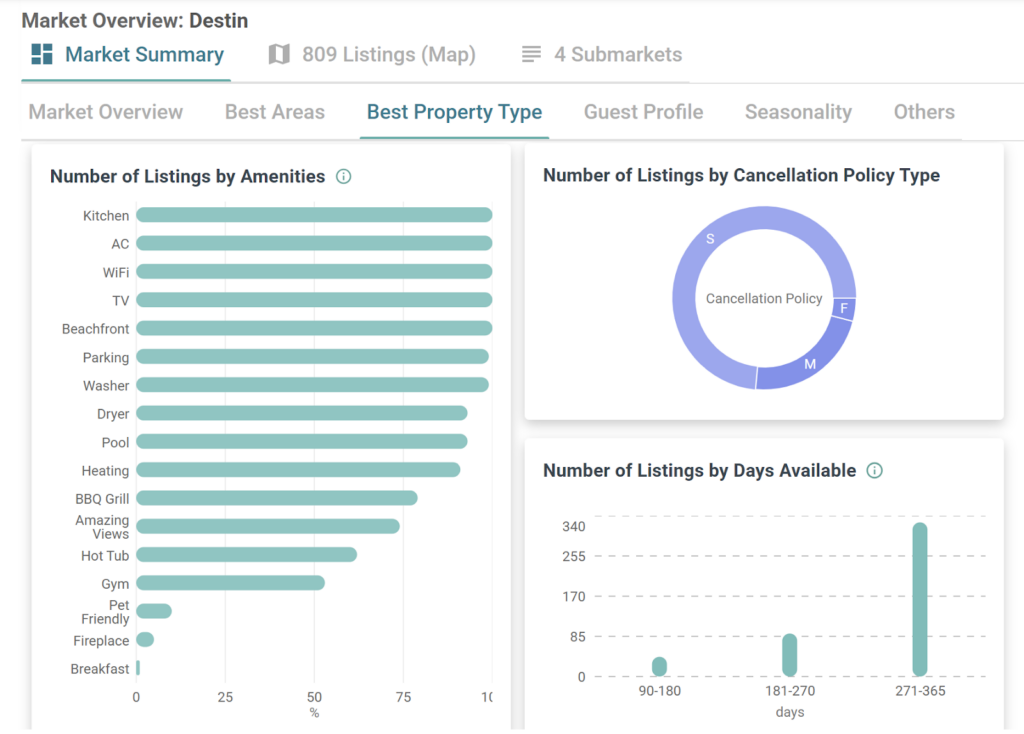Switch to the Market Overview tab

pos(105,112)
